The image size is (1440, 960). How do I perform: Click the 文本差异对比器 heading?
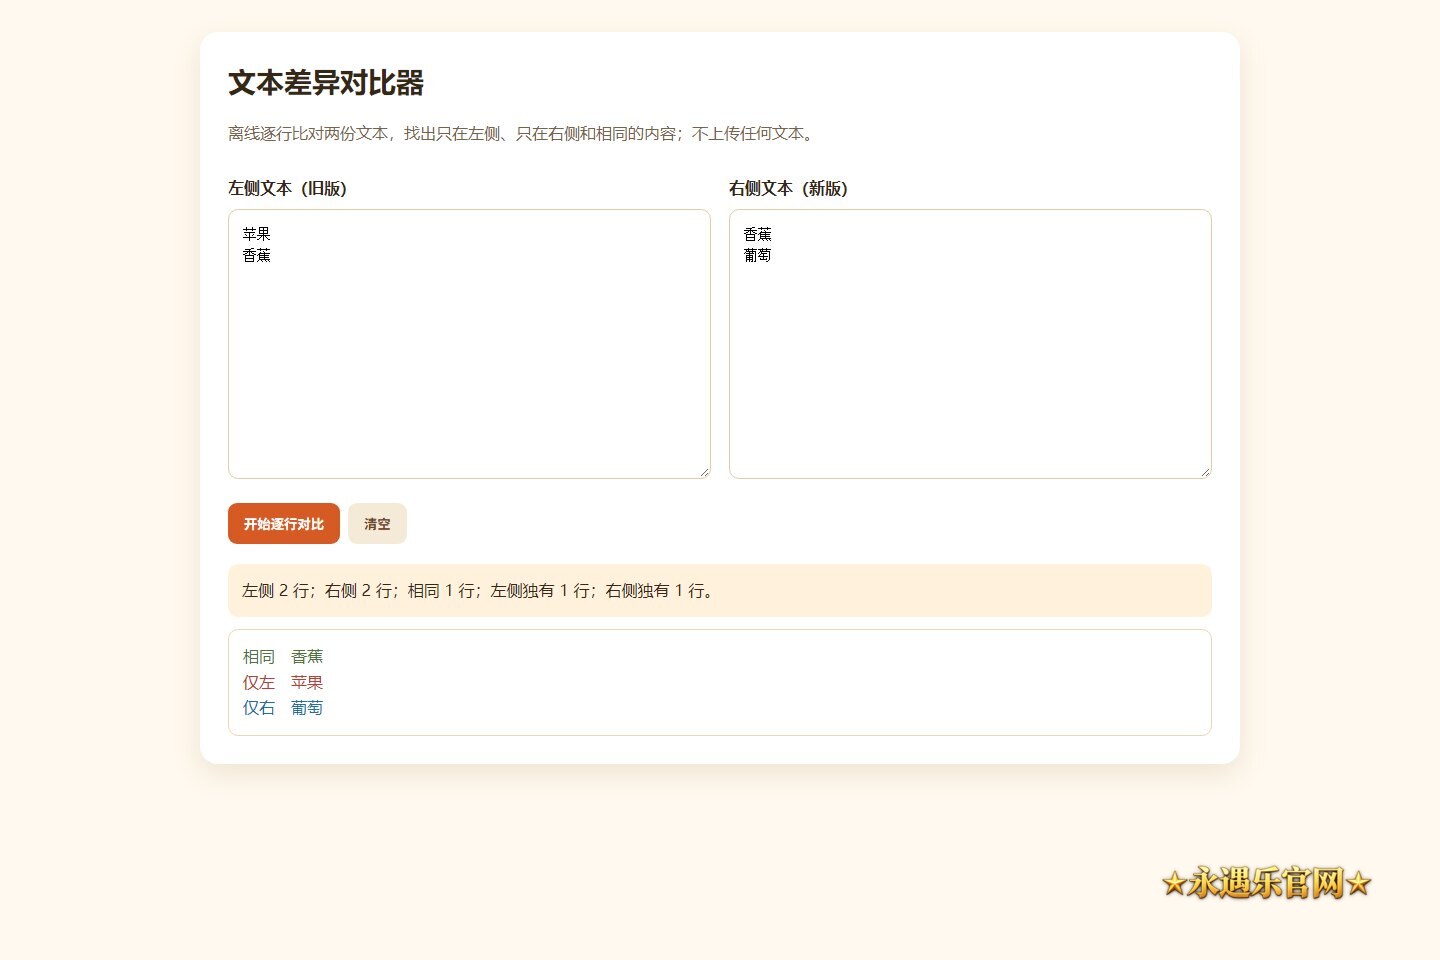326,83
